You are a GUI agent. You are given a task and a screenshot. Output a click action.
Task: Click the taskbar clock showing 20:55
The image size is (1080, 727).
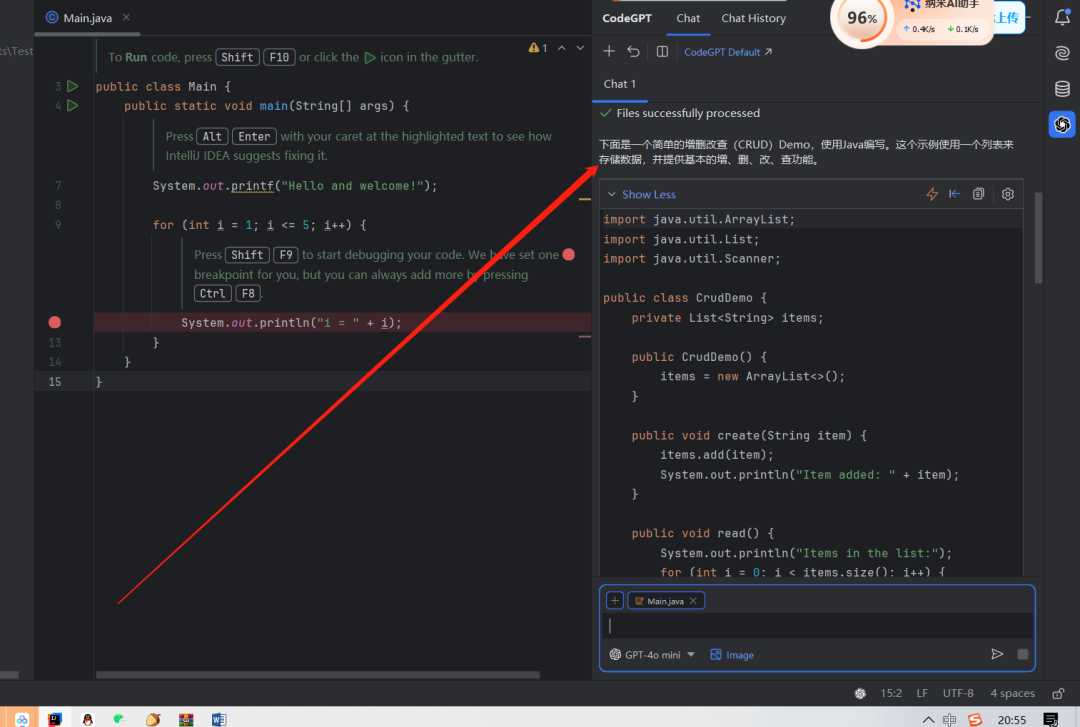[x=1011, y=719]
